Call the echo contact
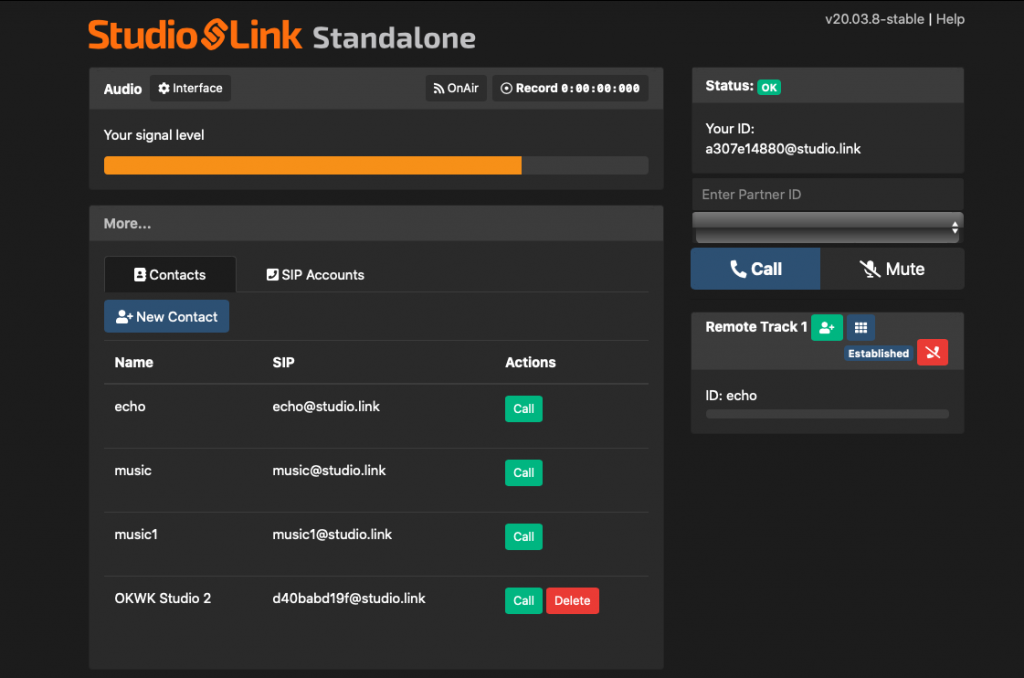The width and height of the screenshot is (1024, 678). click(x=523, y=409)
